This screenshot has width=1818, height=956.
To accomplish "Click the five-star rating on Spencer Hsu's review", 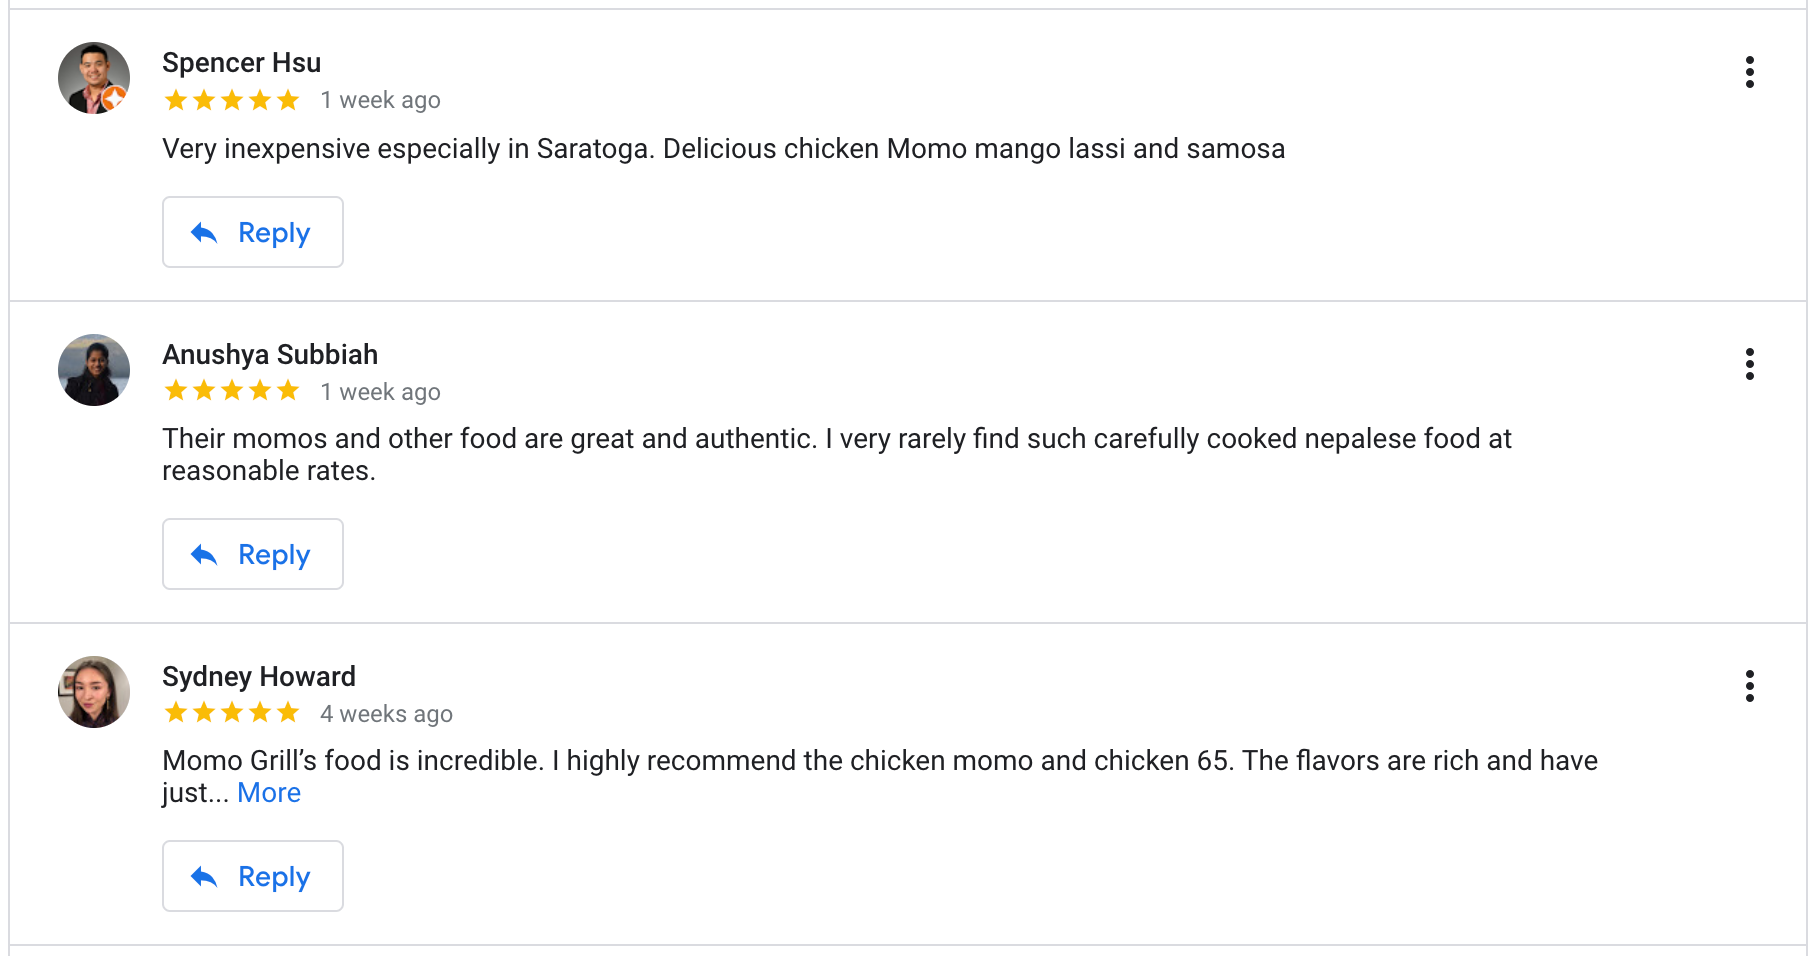I will [x=232, y=100].
